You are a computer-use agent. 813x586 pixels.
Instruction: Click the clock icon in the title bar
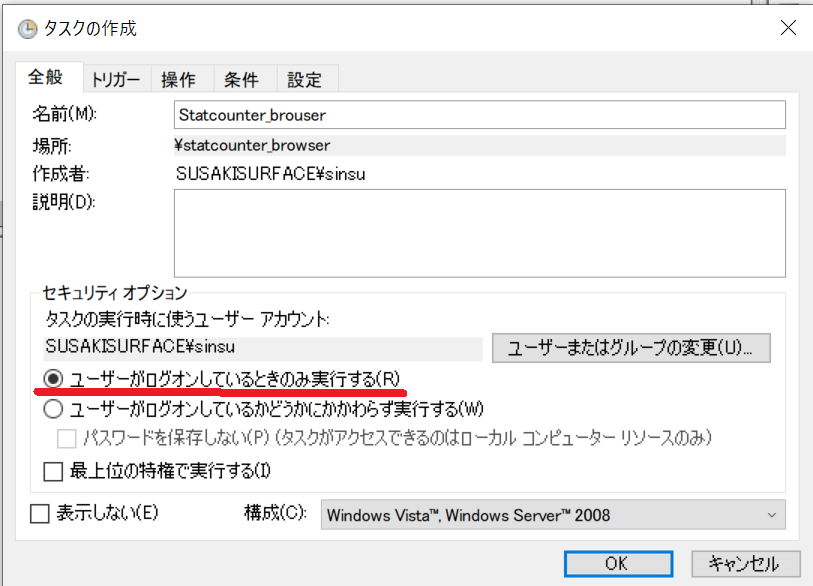tap(27, 29)
